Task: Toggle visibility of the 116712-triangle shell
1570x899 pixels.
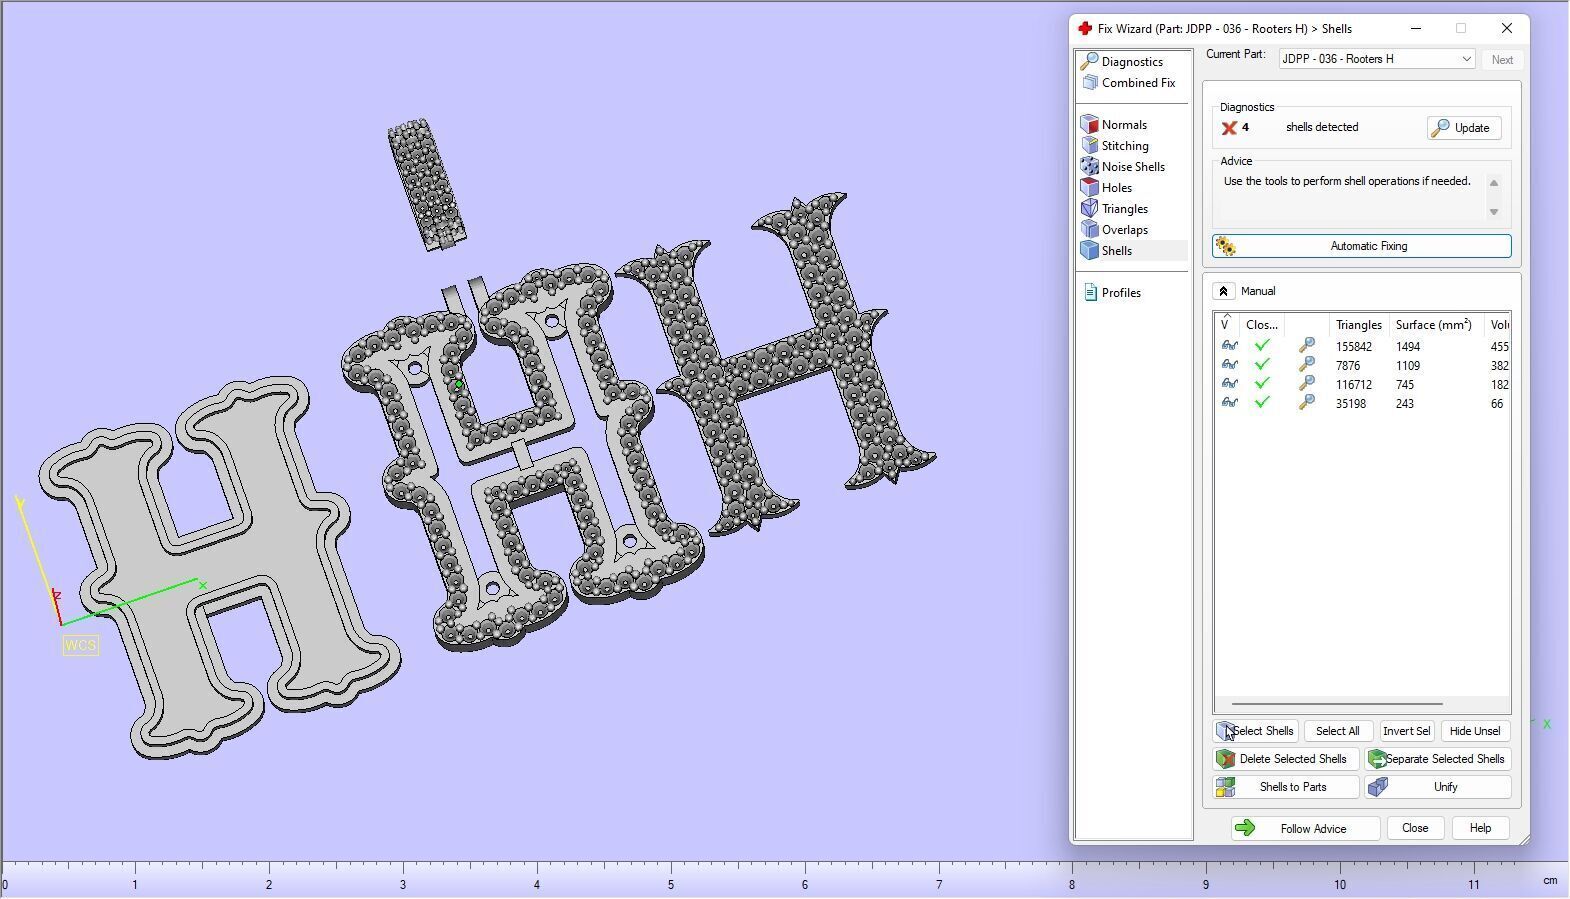Action: (1229, 384)
